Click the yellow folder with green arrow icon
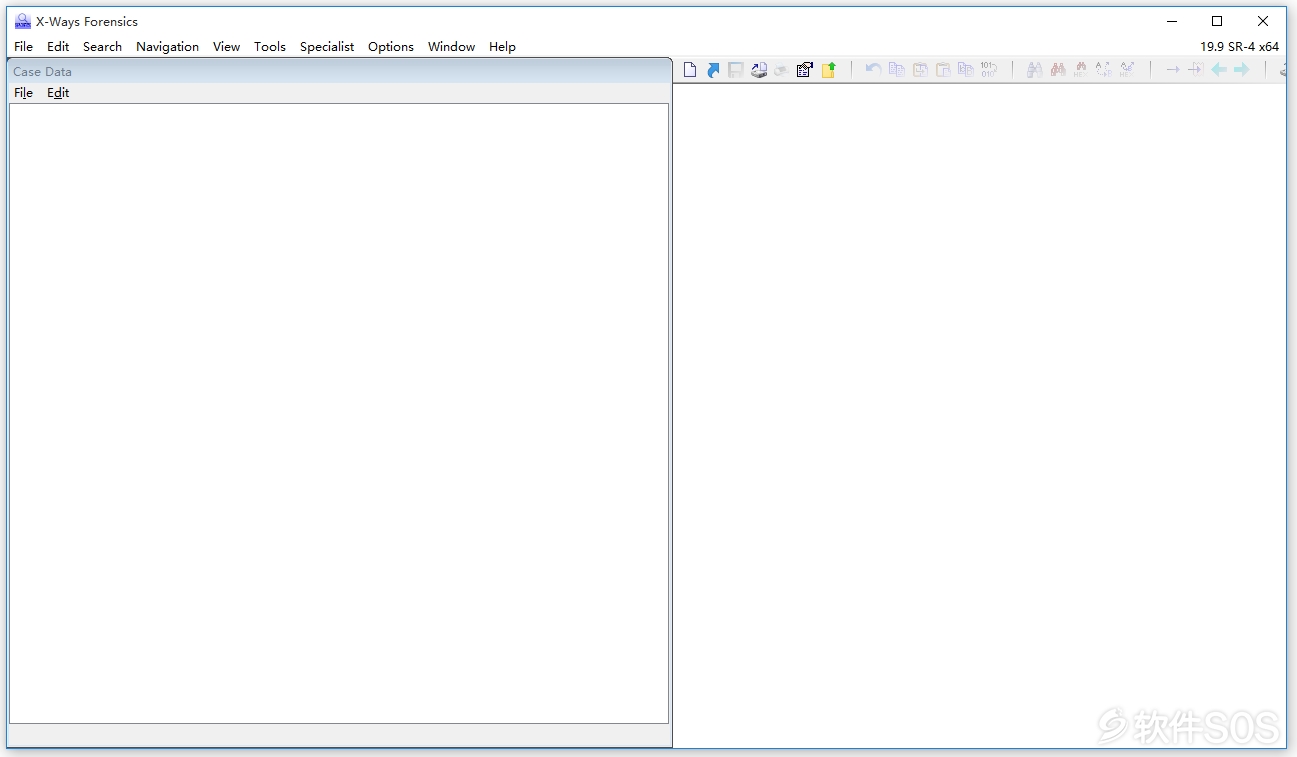 tap(828, 70)
